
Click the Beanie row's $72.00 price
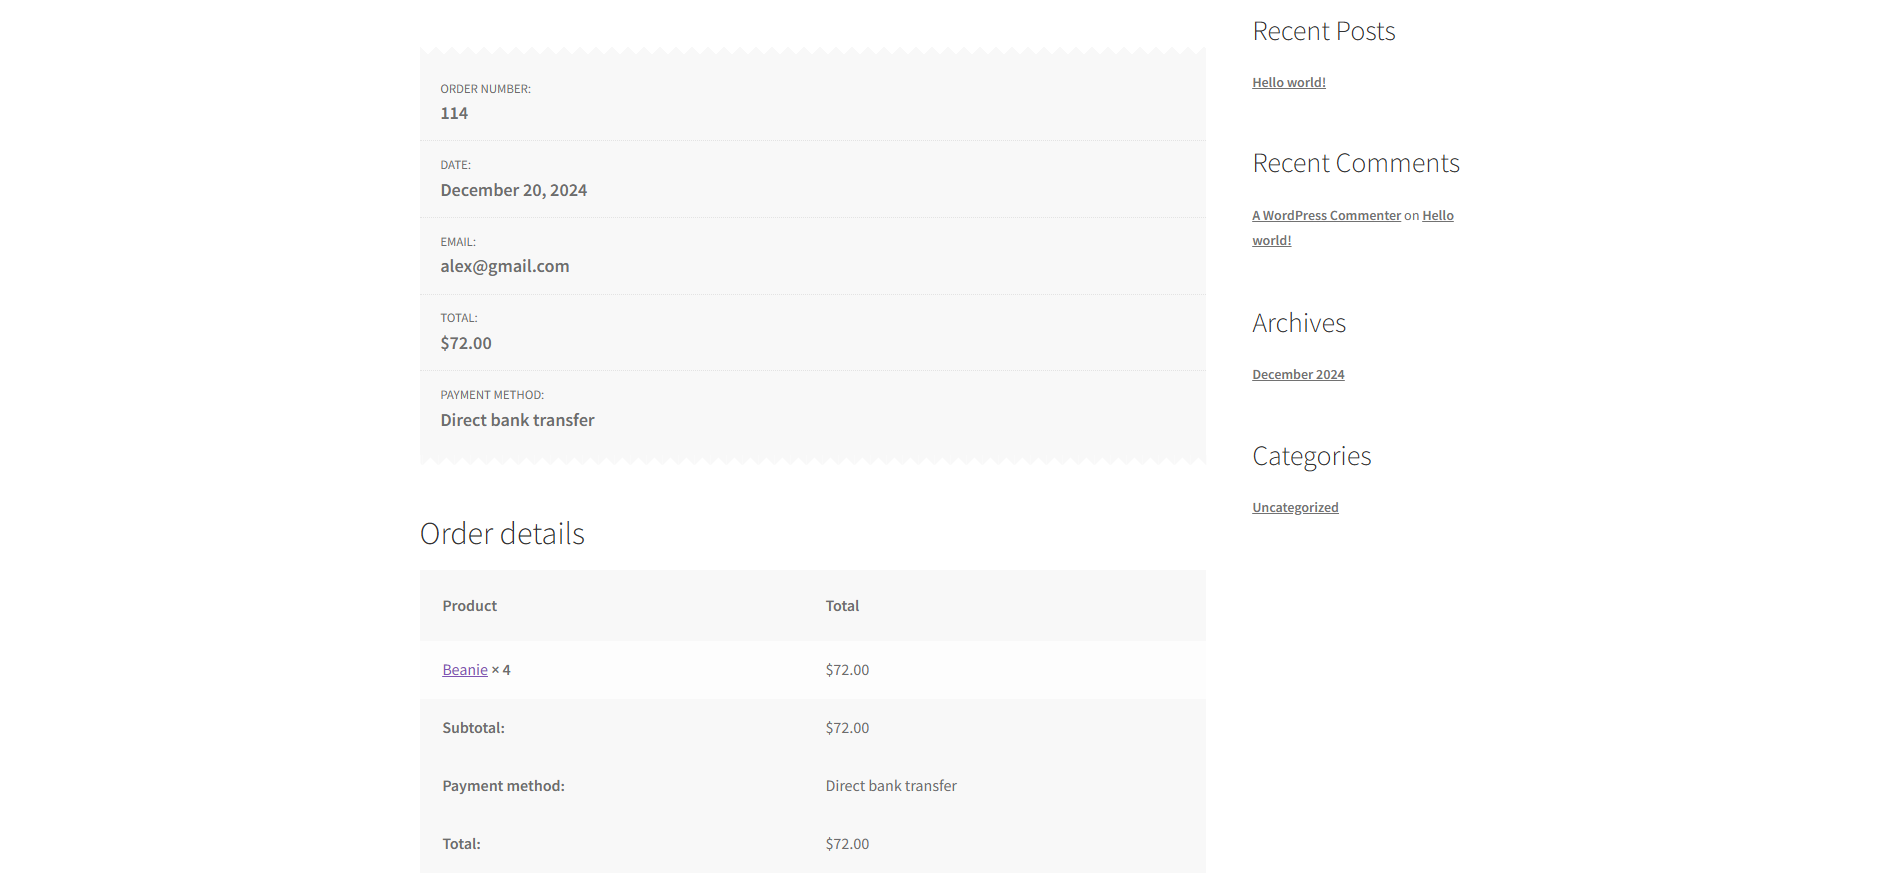(x=847, y=670)
